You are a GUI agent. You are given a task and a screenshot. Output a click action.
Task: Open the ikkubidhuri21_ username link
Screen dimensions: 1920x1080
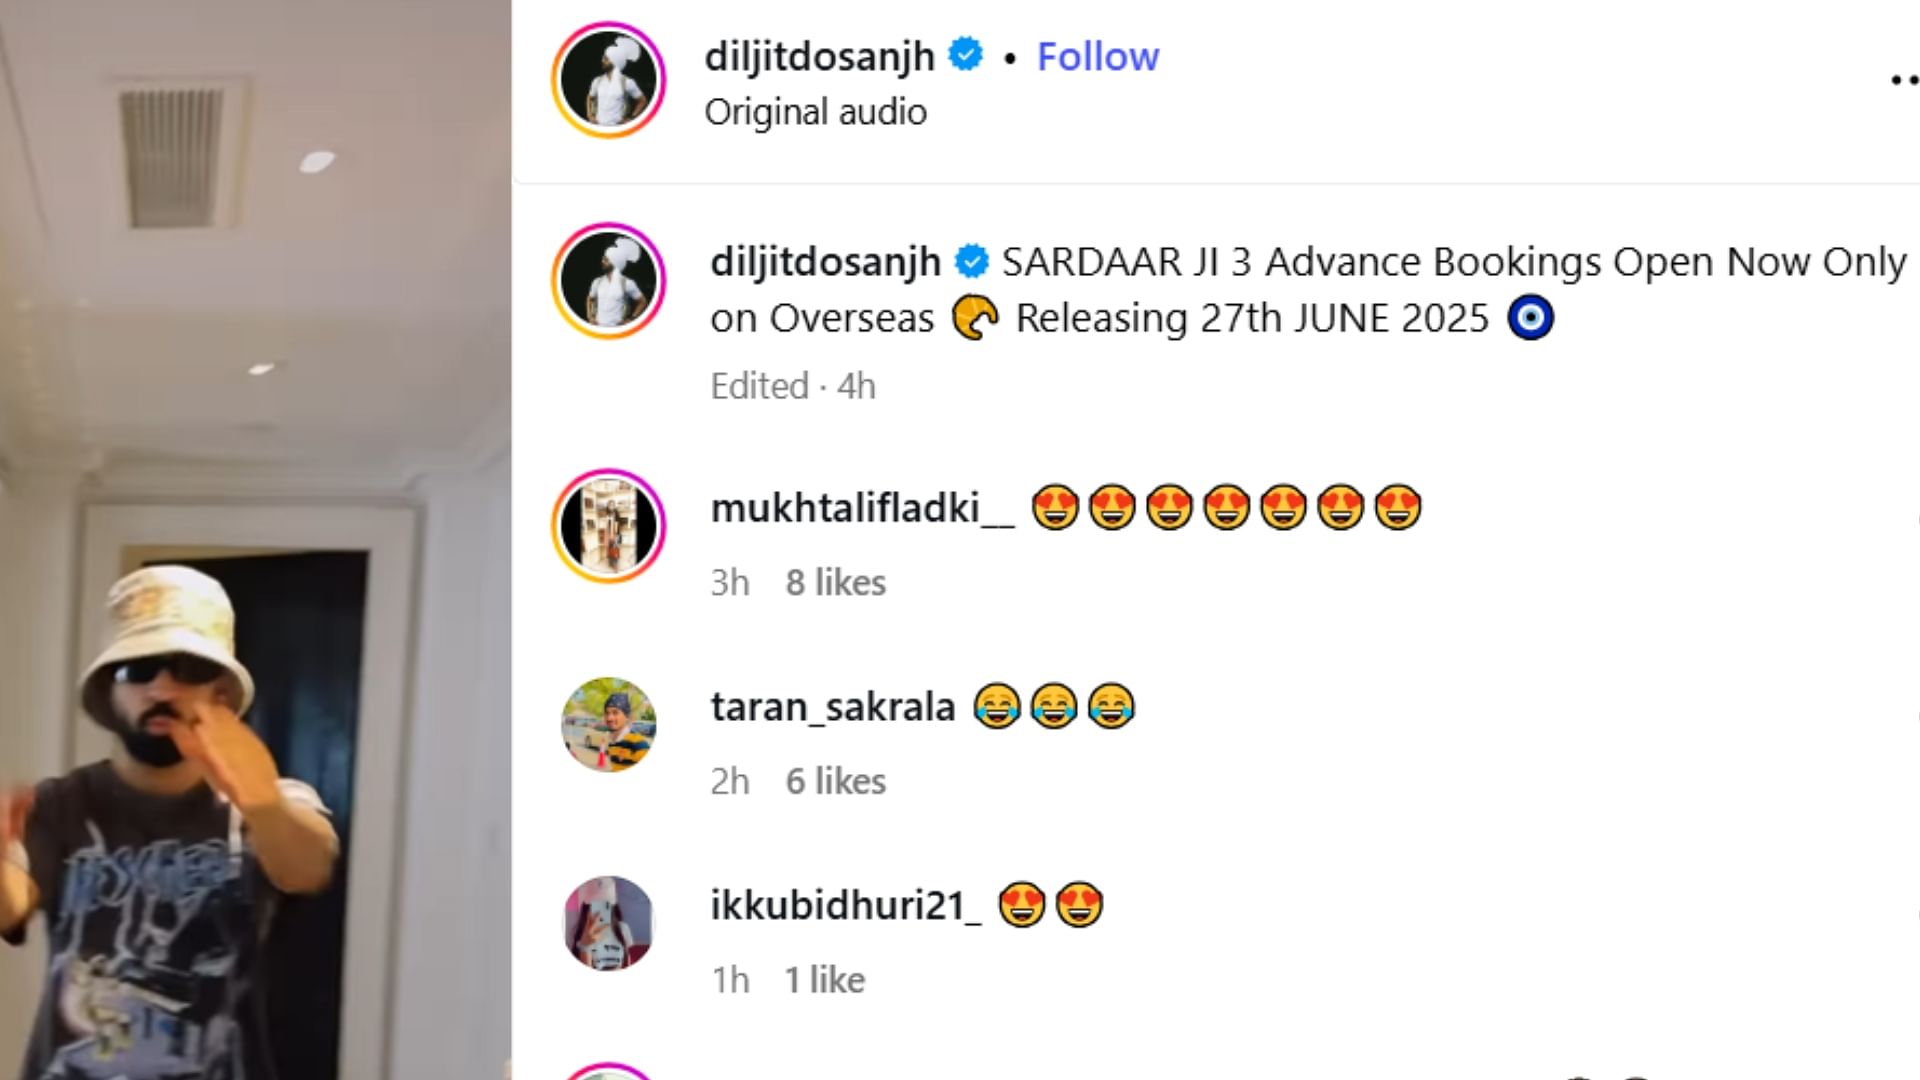point(846,906)
